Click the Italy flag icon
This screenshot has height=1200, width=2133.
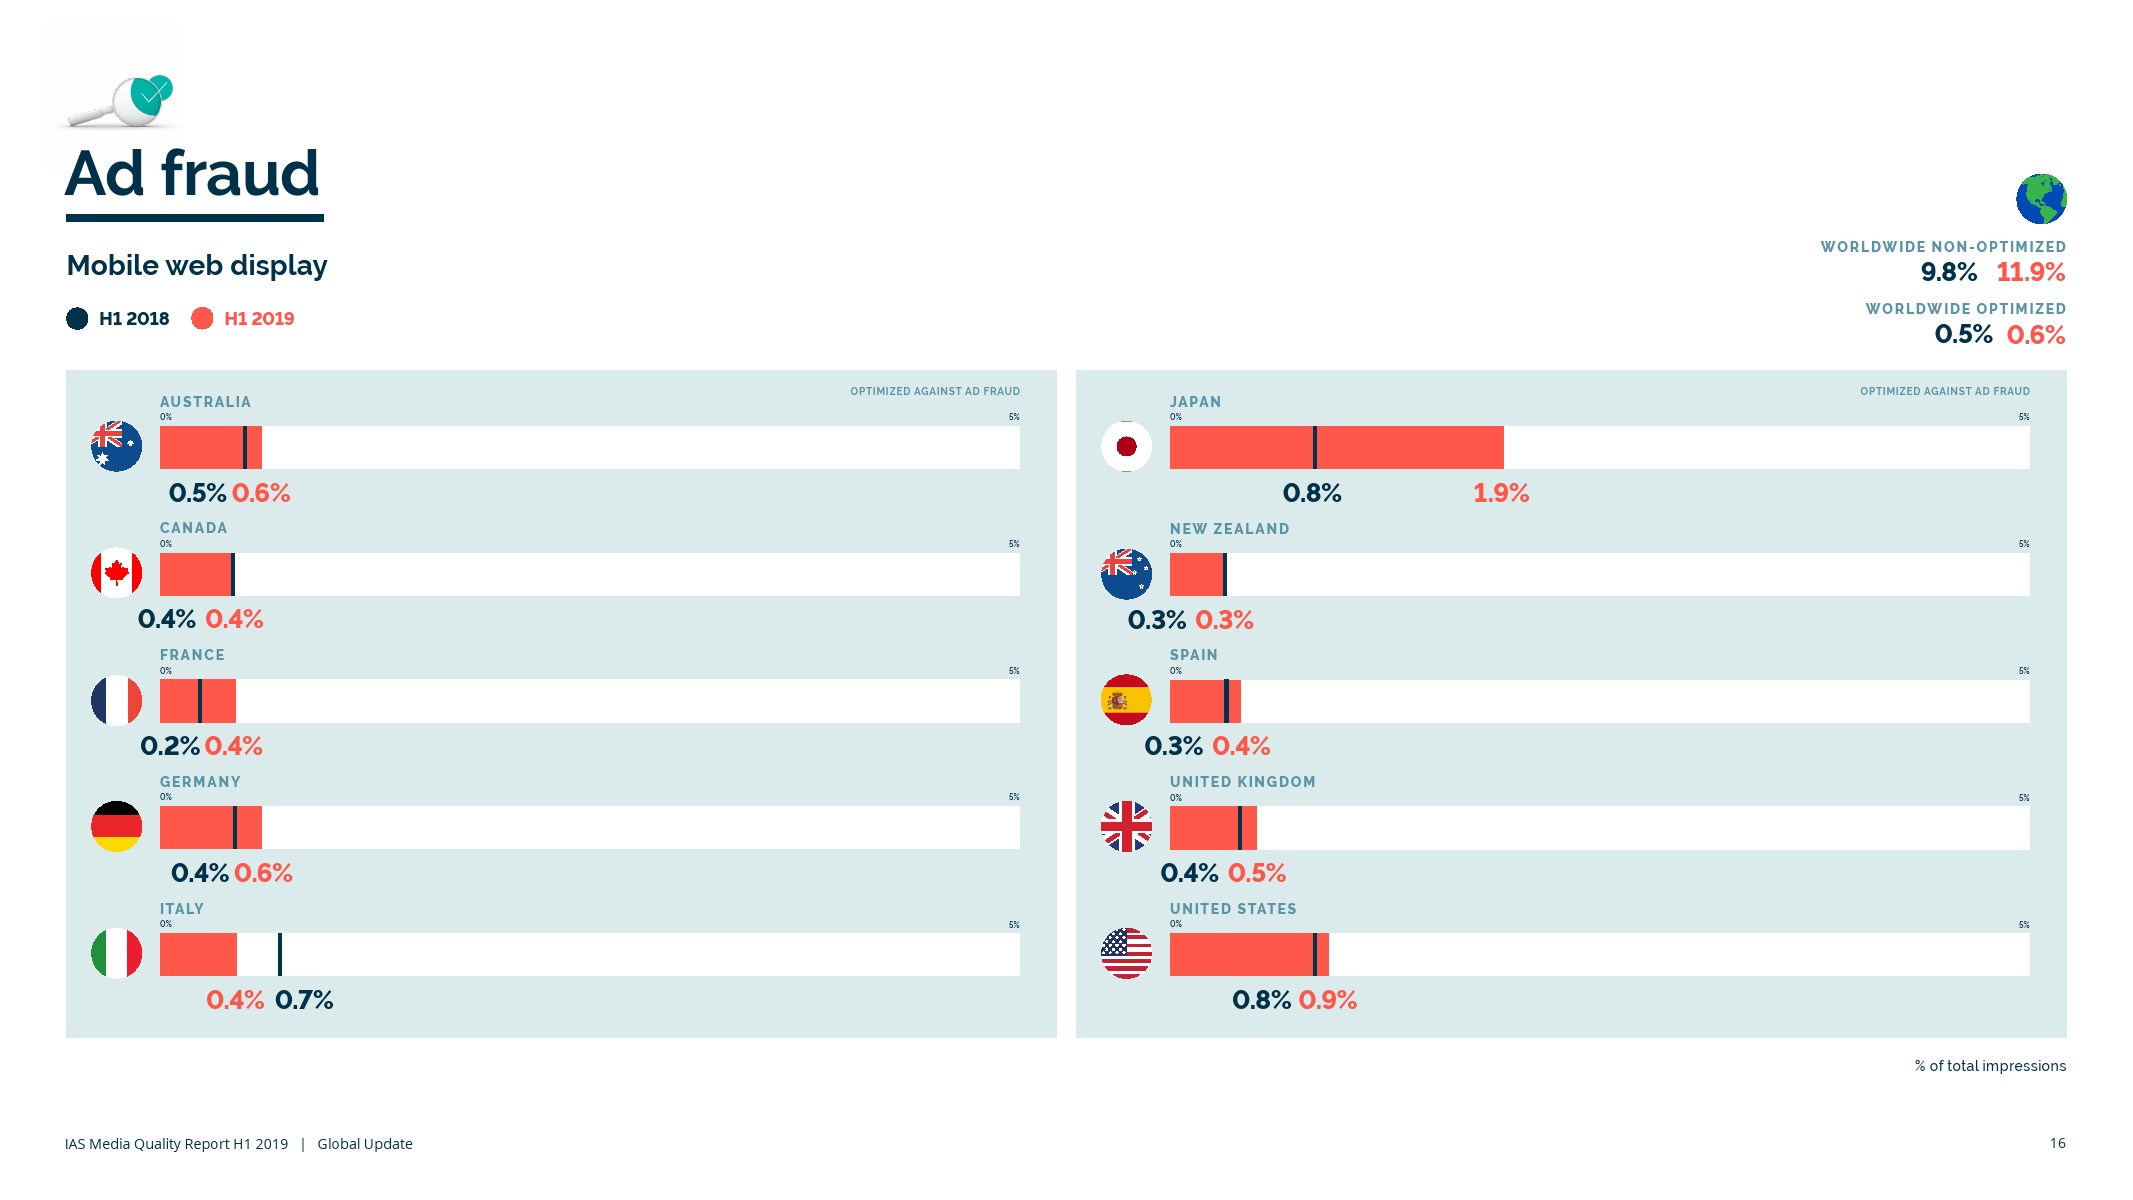(x=116, y=953)
